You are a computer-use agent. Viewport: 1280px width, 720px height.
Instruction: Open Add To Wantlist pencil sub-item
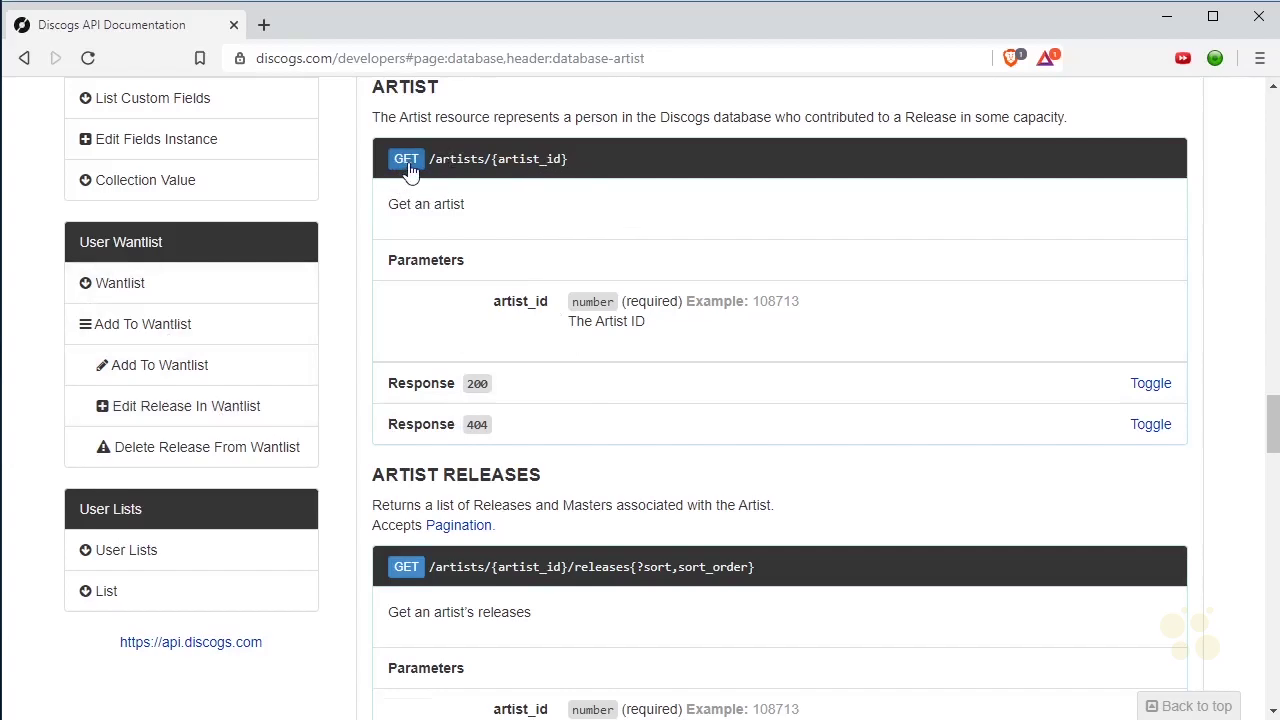[191, 365]
